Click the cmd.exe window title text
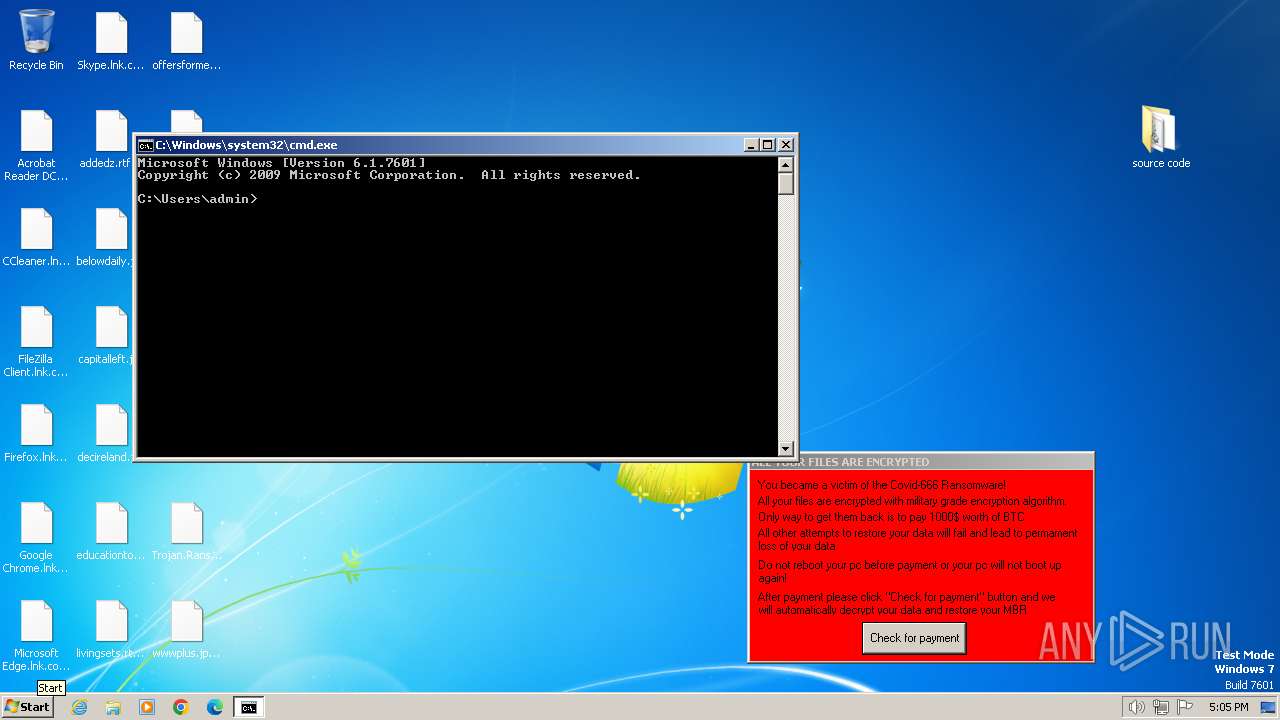 click(246, 145)
